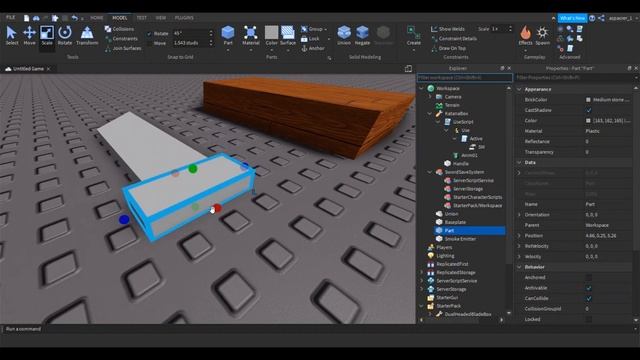Expand the ServerScriptService node

[x=421, y=281]
